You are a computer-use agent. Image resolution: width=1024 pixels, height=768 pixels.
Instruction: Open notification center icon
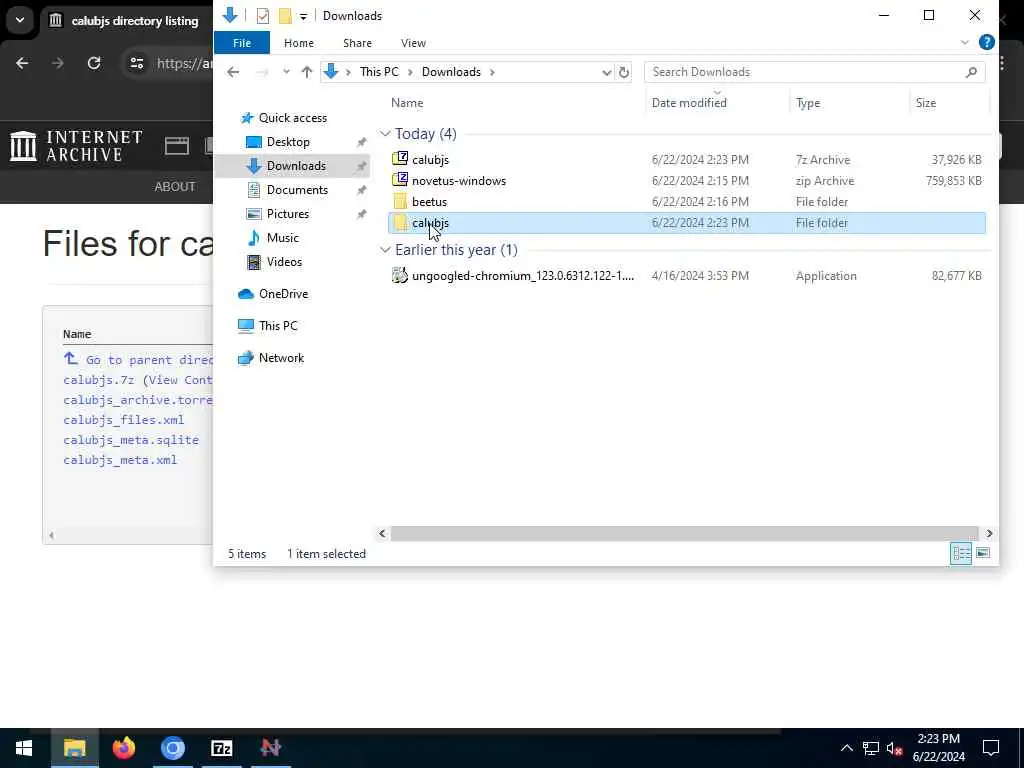pos(991,748)
